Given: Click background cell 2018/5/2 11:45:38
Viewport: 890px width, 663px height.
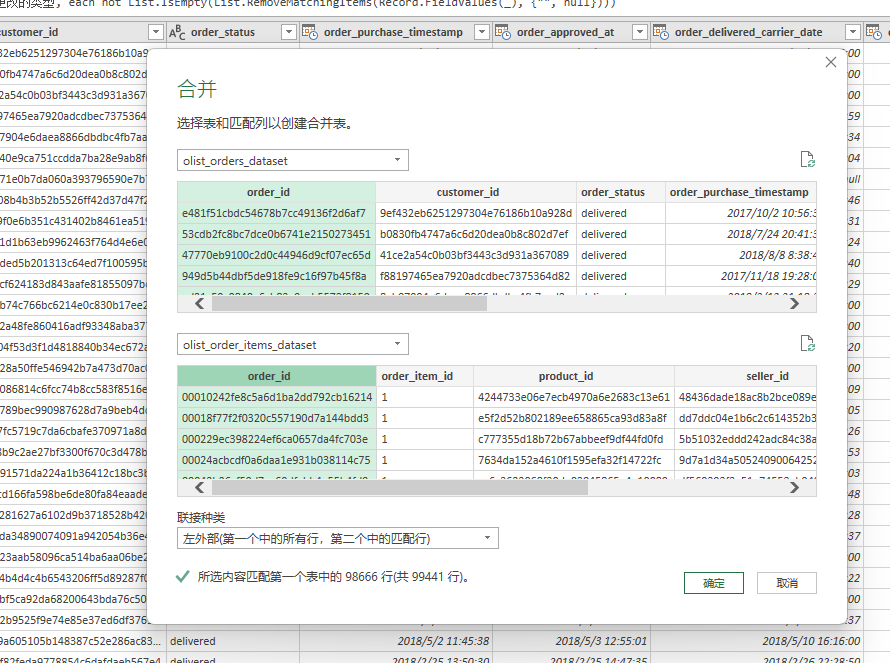Looking at the screenshot, I should point(396,641).
